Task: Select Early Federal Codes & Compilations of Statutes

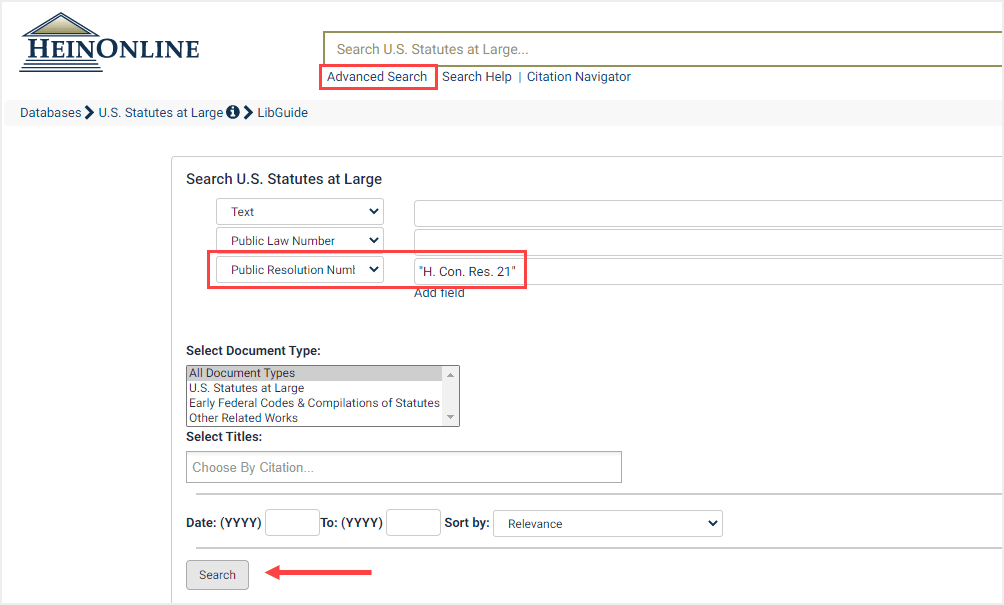Action: pyautogui.click(x=314, y=403)
